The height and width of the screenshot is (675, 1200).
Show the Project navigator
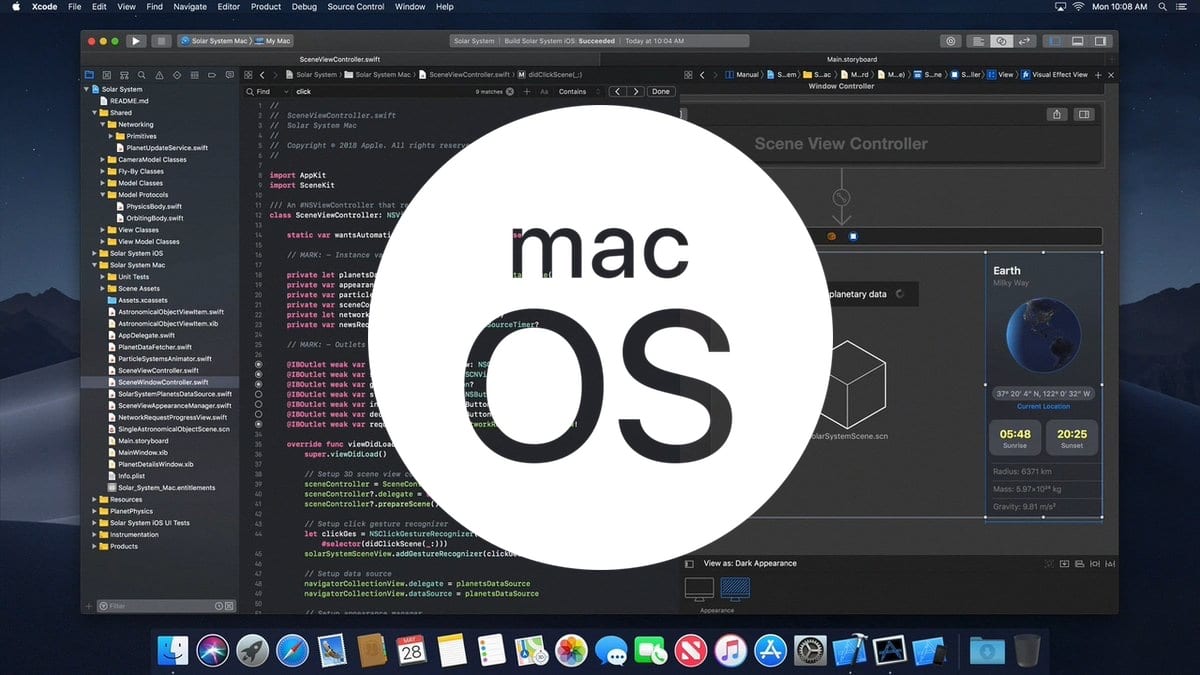click(90, 75)
